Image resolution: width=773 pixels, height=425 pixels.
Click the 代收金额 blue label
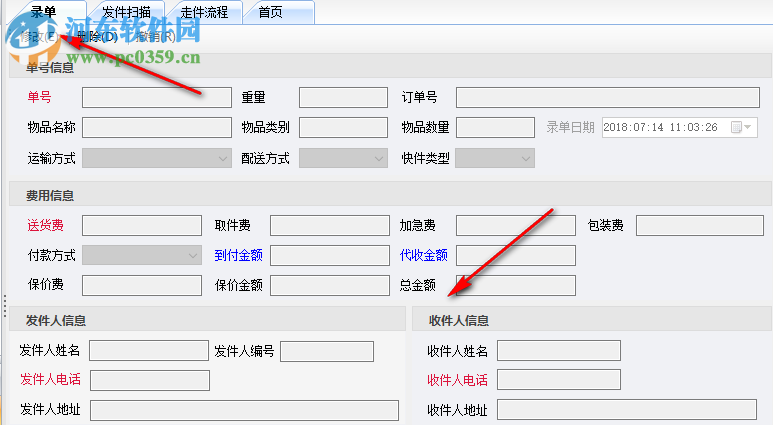click(423, 255)
